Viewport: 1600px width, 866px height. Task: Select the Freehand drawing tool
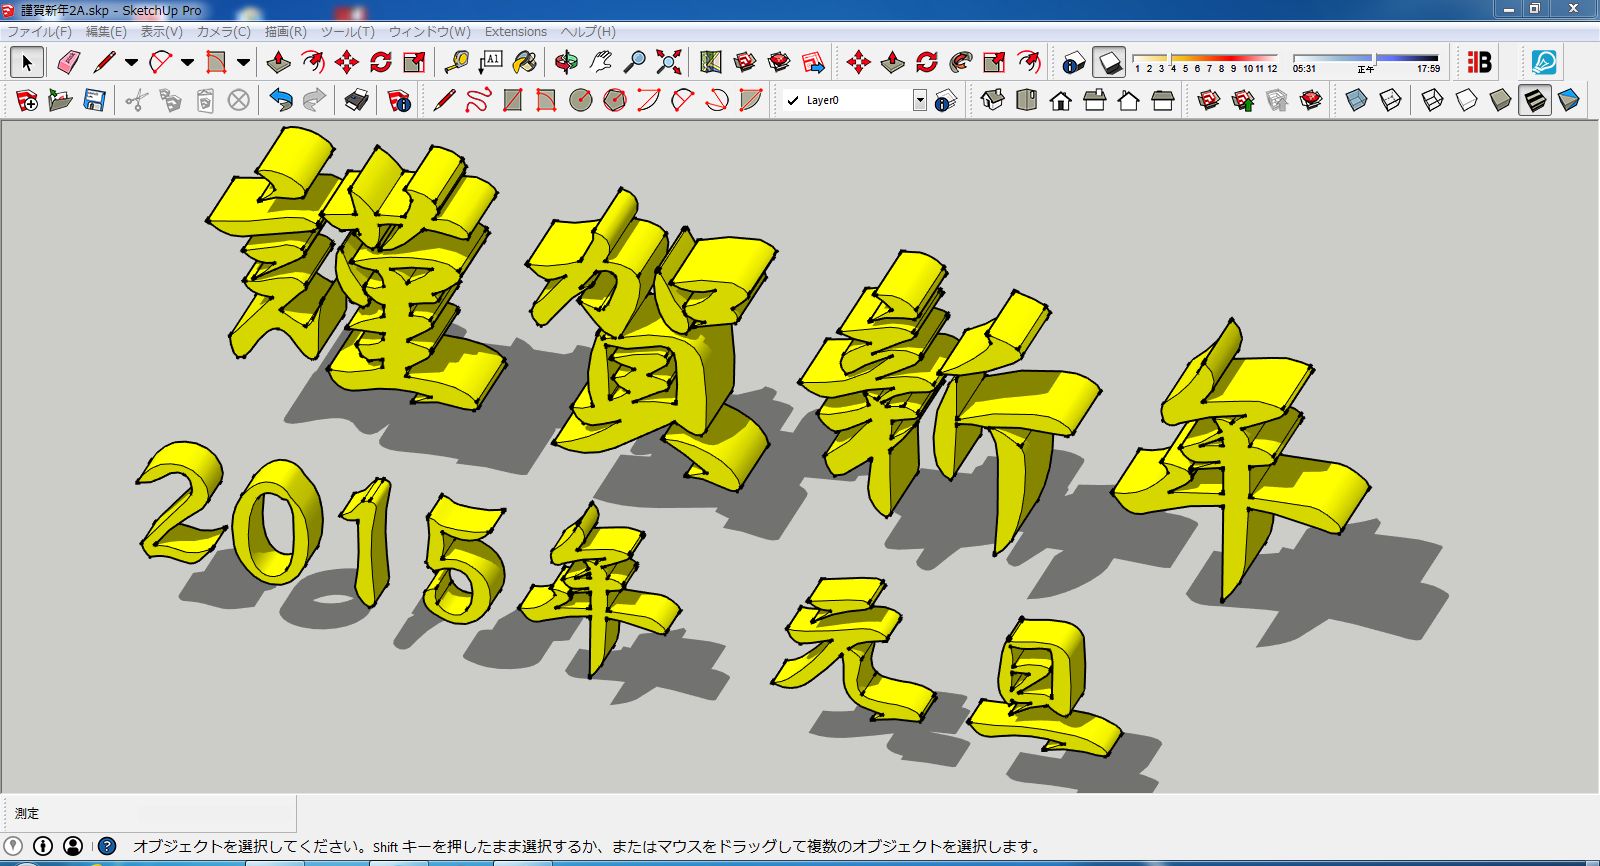(479, 100)
